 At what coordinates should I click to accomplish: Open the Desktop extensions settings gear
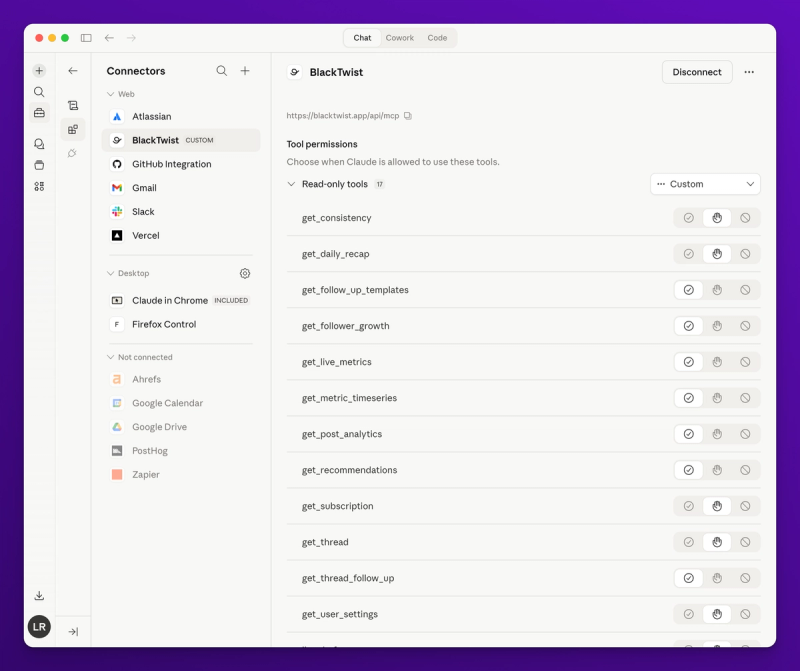(245, 273)
